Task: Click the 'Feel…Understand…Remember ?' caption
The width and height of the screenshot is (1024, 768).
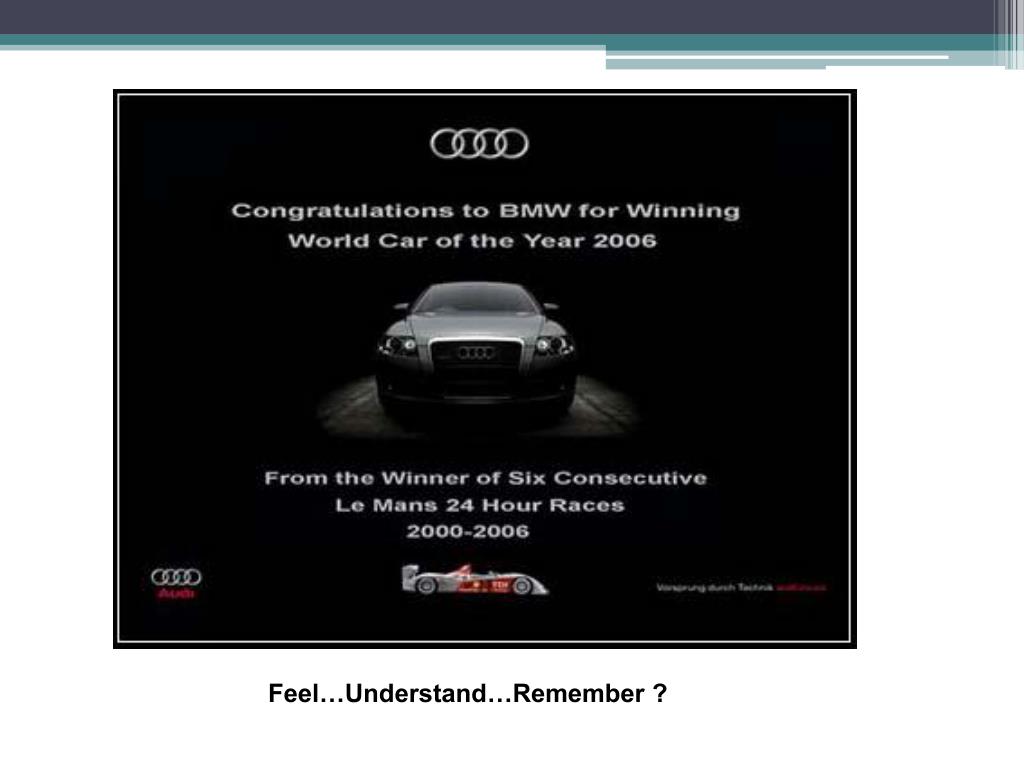Action: point(468,694)
